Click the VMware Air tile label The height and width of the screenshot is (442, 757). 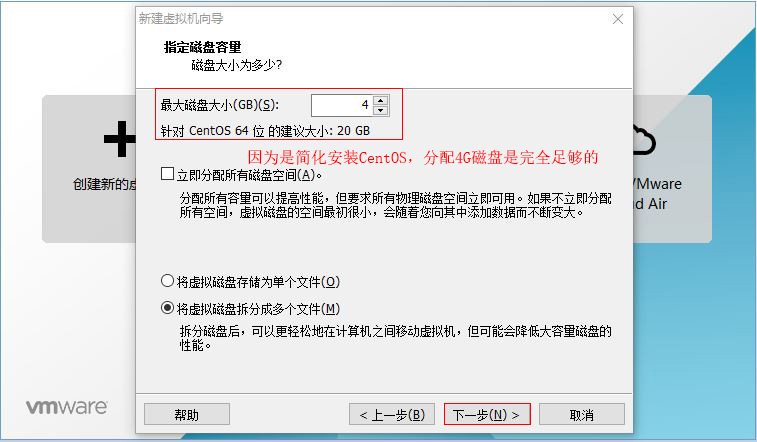(657, 194)
